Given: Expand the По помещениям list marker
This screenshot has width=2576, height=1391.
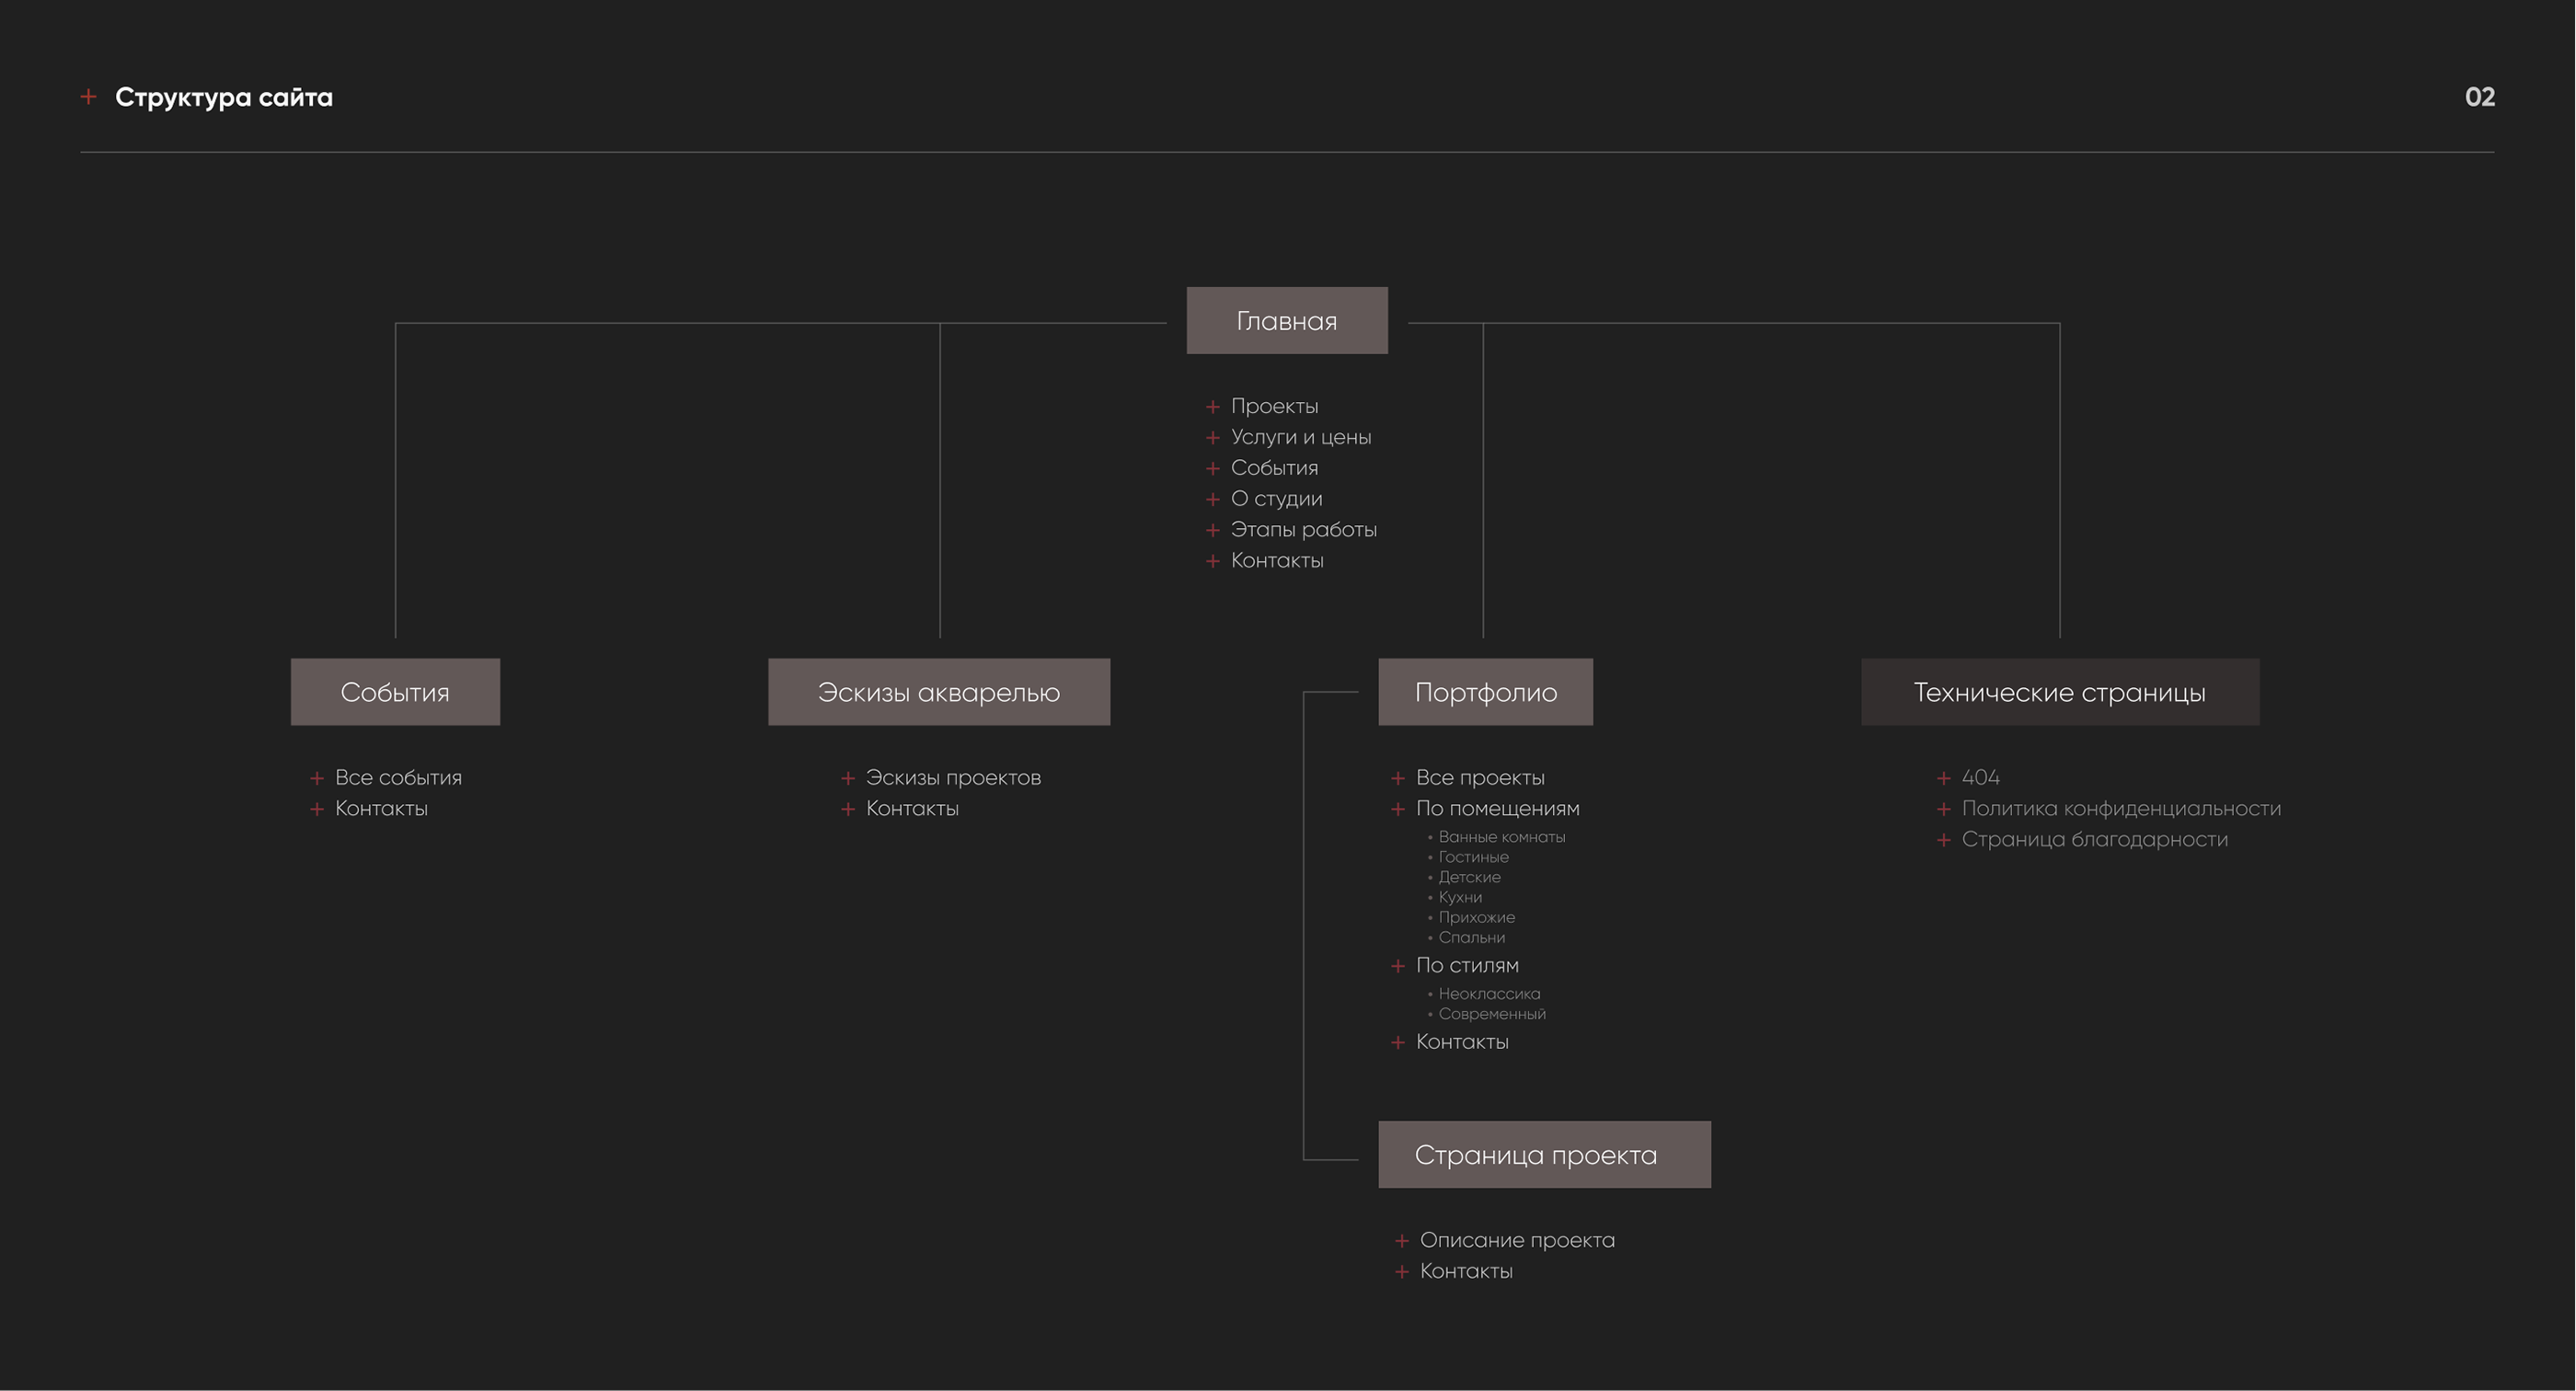Looking at the screenshot, I should tap(1397, 809).
